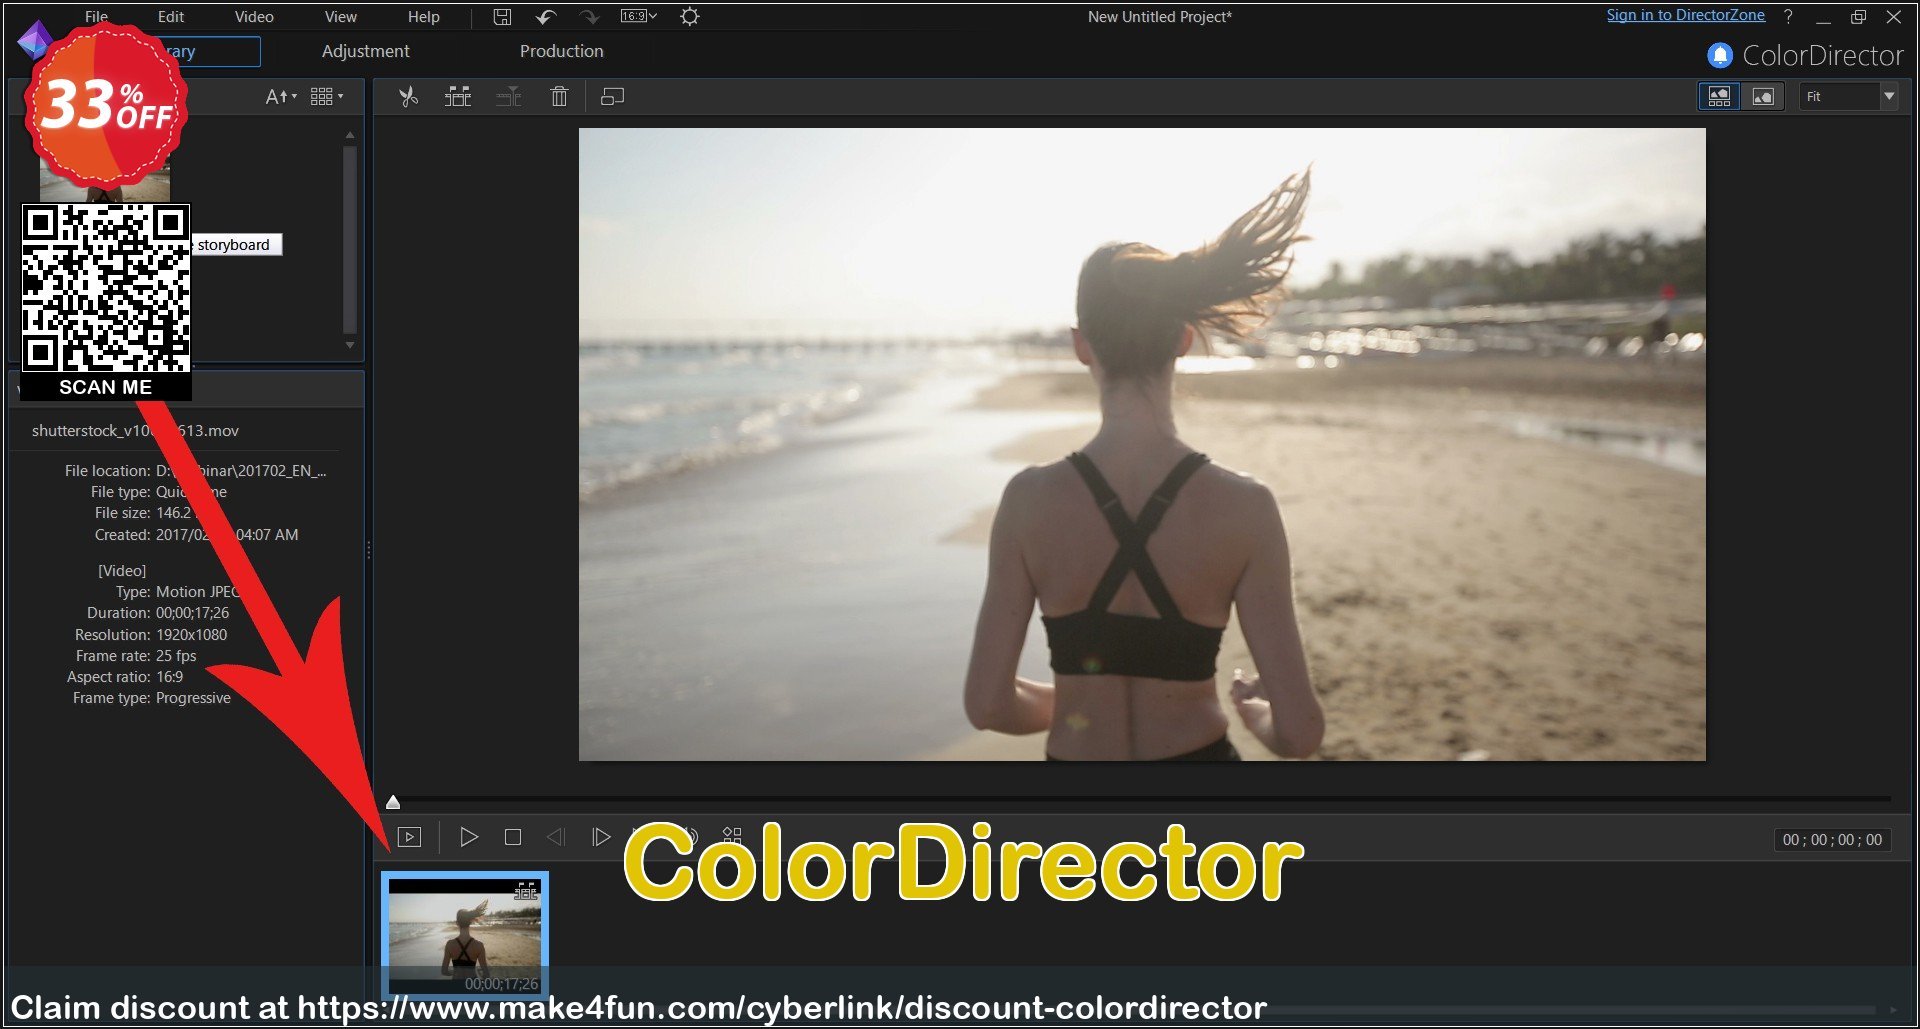Click the Frame type Progressive value

(193, 698)
